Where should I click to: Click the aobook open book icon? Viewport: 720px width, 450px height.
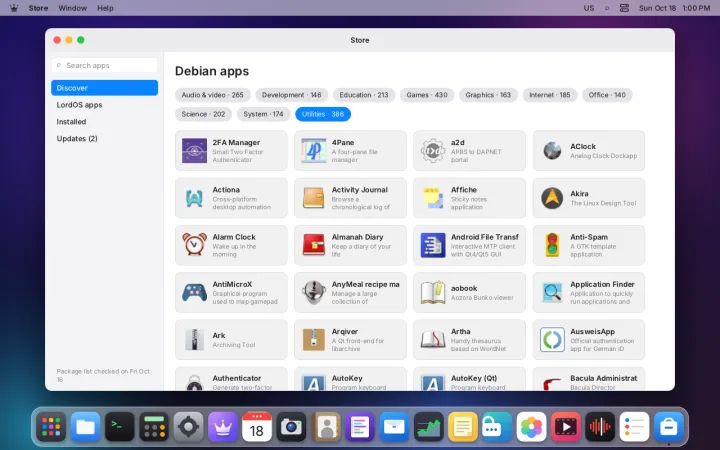tap(433, 292)
